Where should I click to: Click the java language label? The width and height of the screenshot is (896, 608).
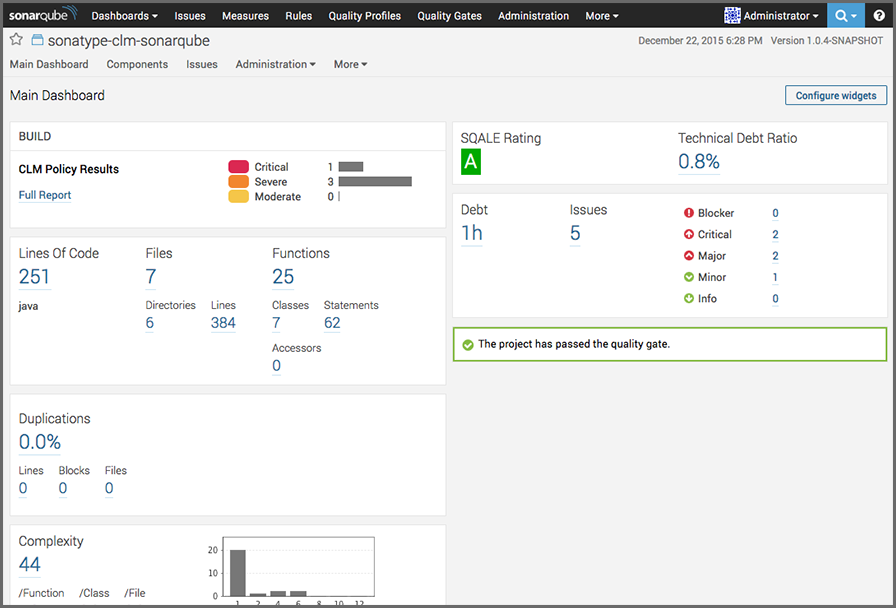[29, 306]
